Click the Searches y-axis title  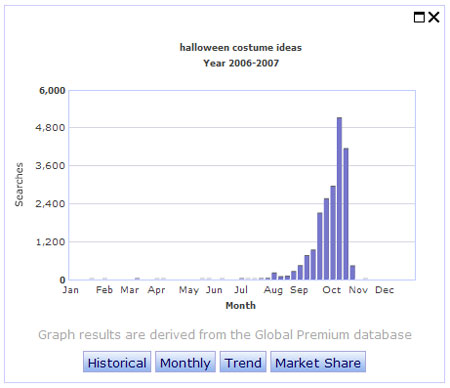coord(19,184)
